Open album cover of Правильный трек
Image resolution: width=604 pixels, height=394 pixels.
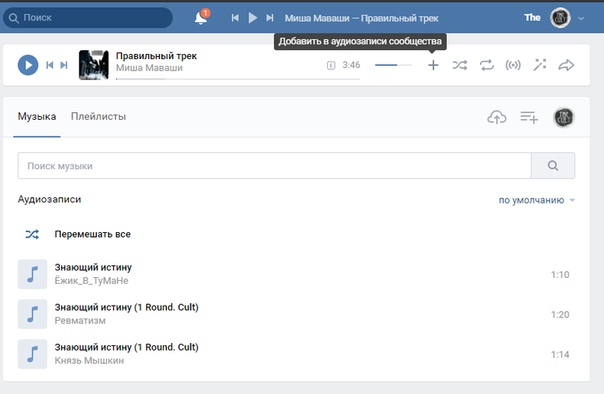pyautogui.click(x=94, y=65)
